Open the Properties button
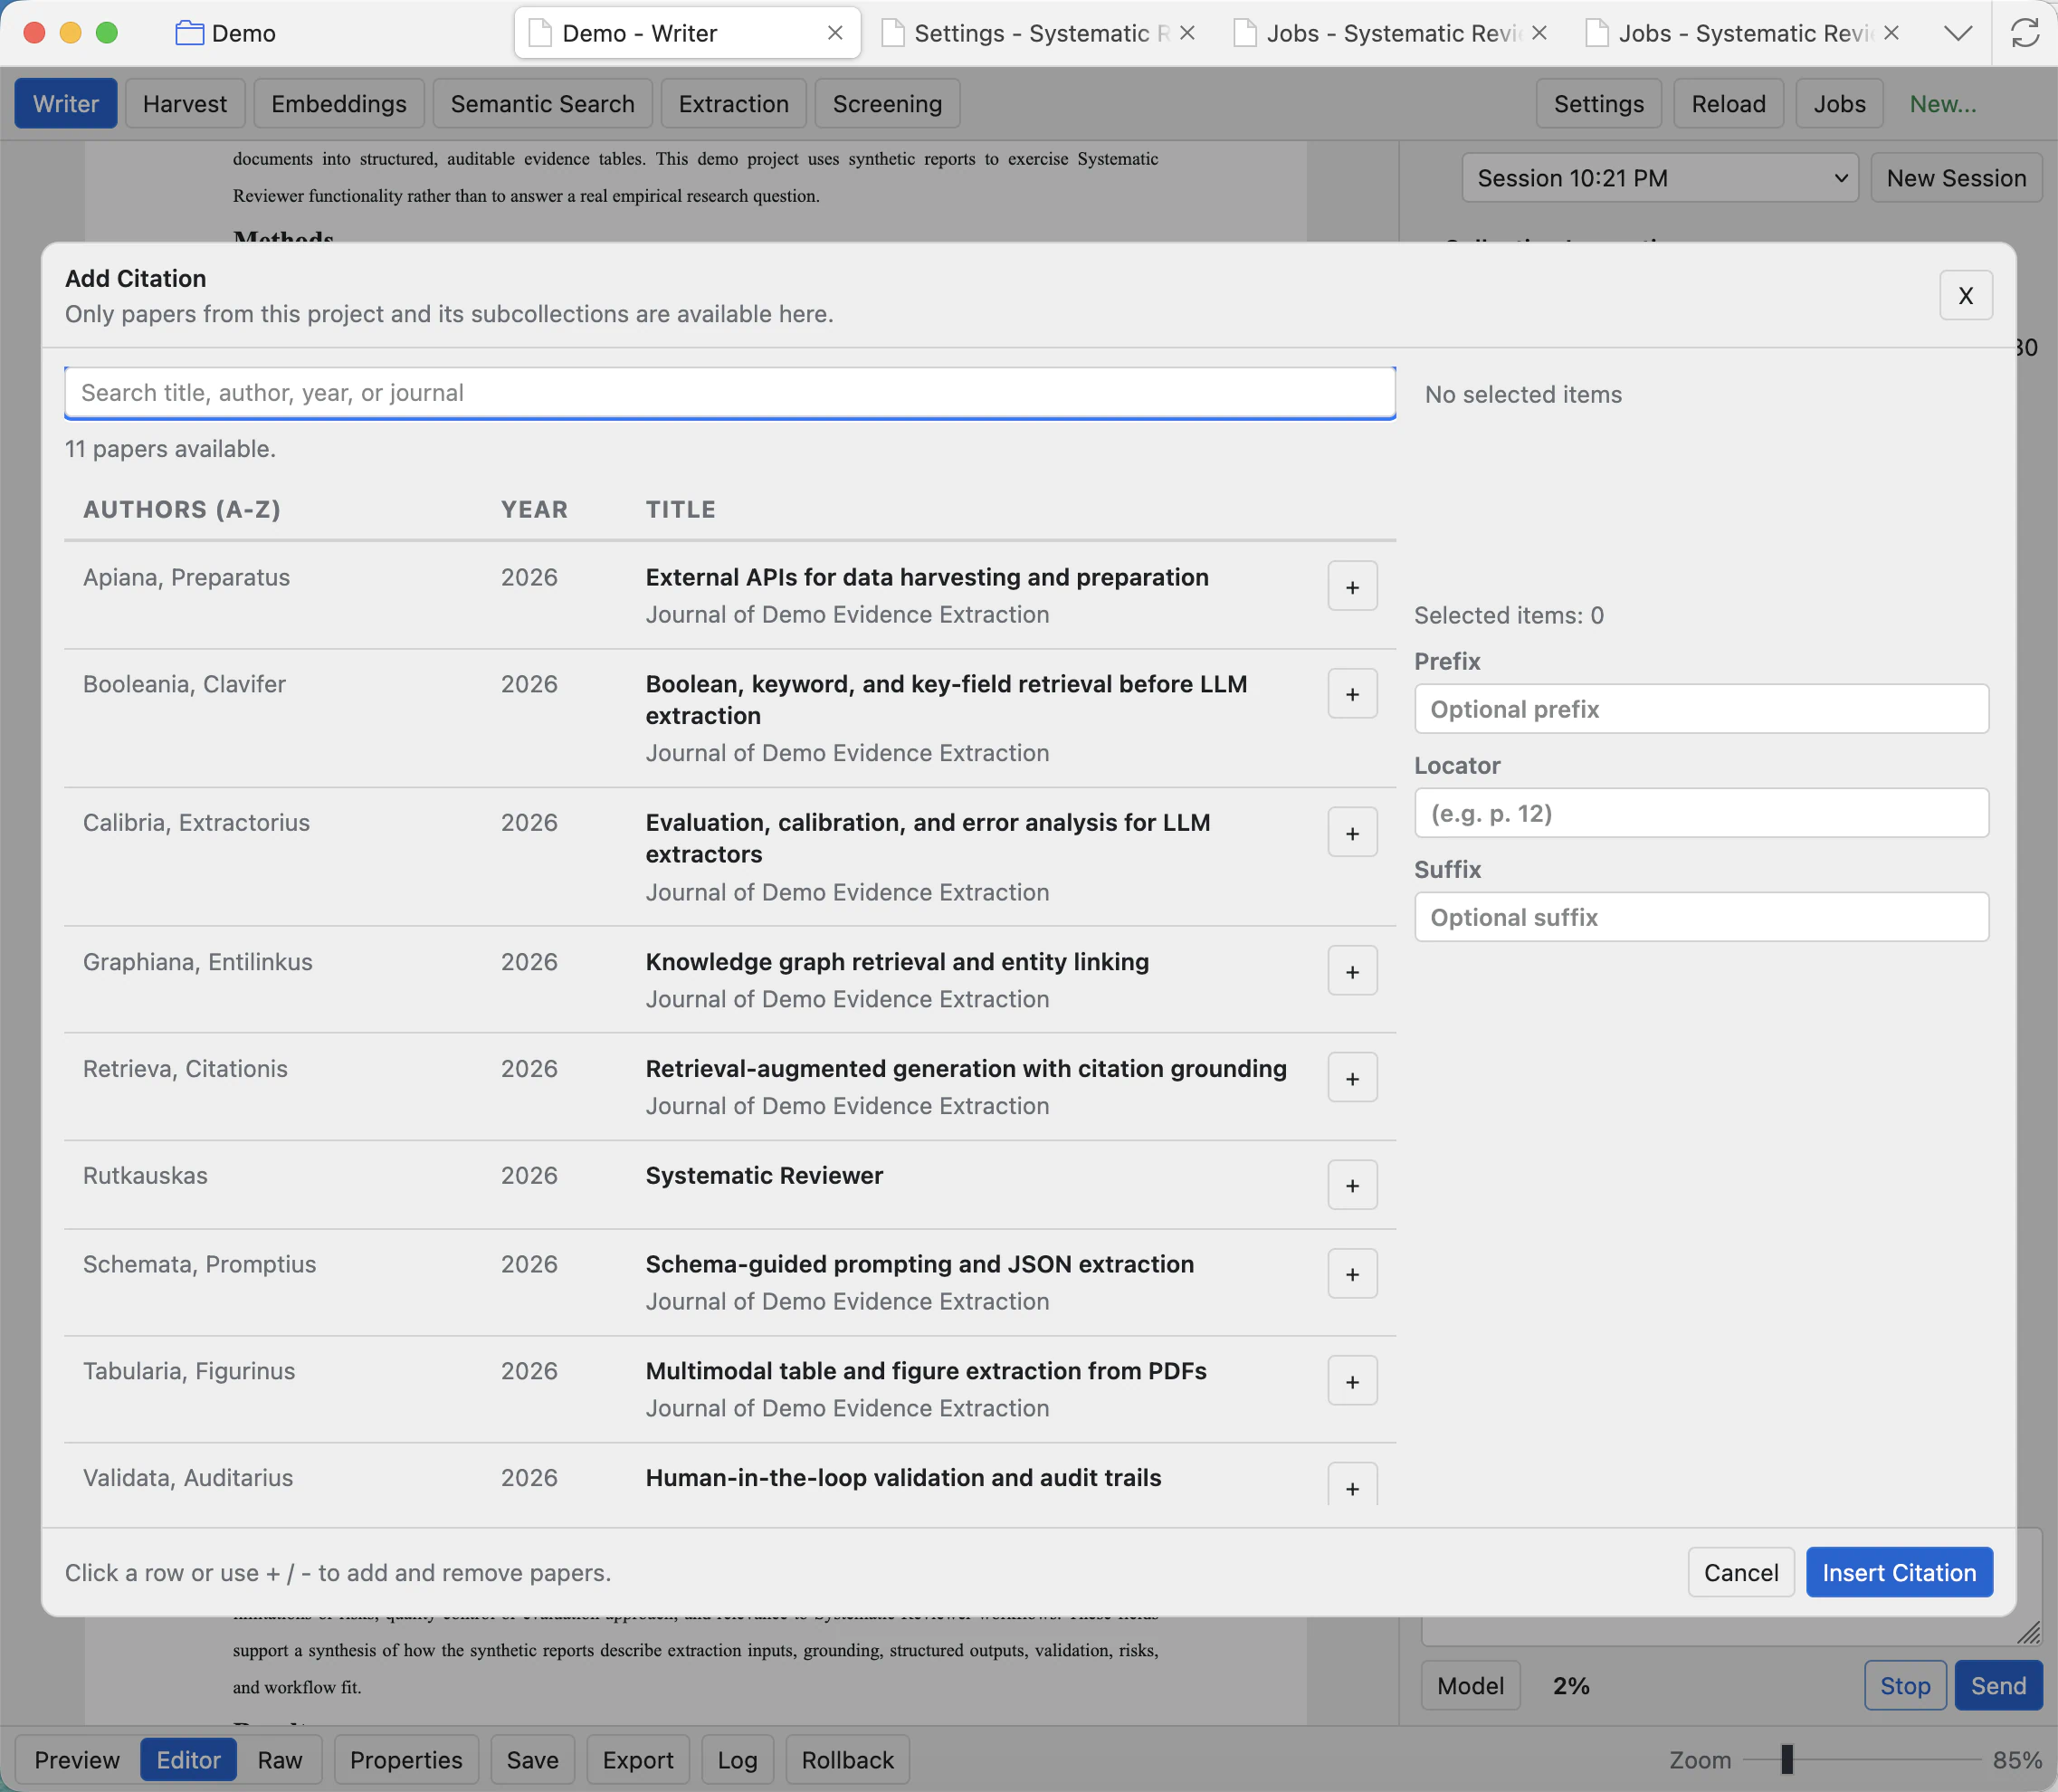The height and width of the screenshot is (1792, 2058). point(406,1760)
